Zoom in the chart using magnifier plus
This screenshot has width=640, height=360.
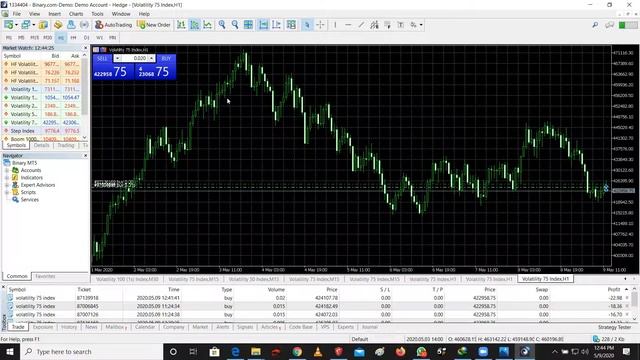222,25
